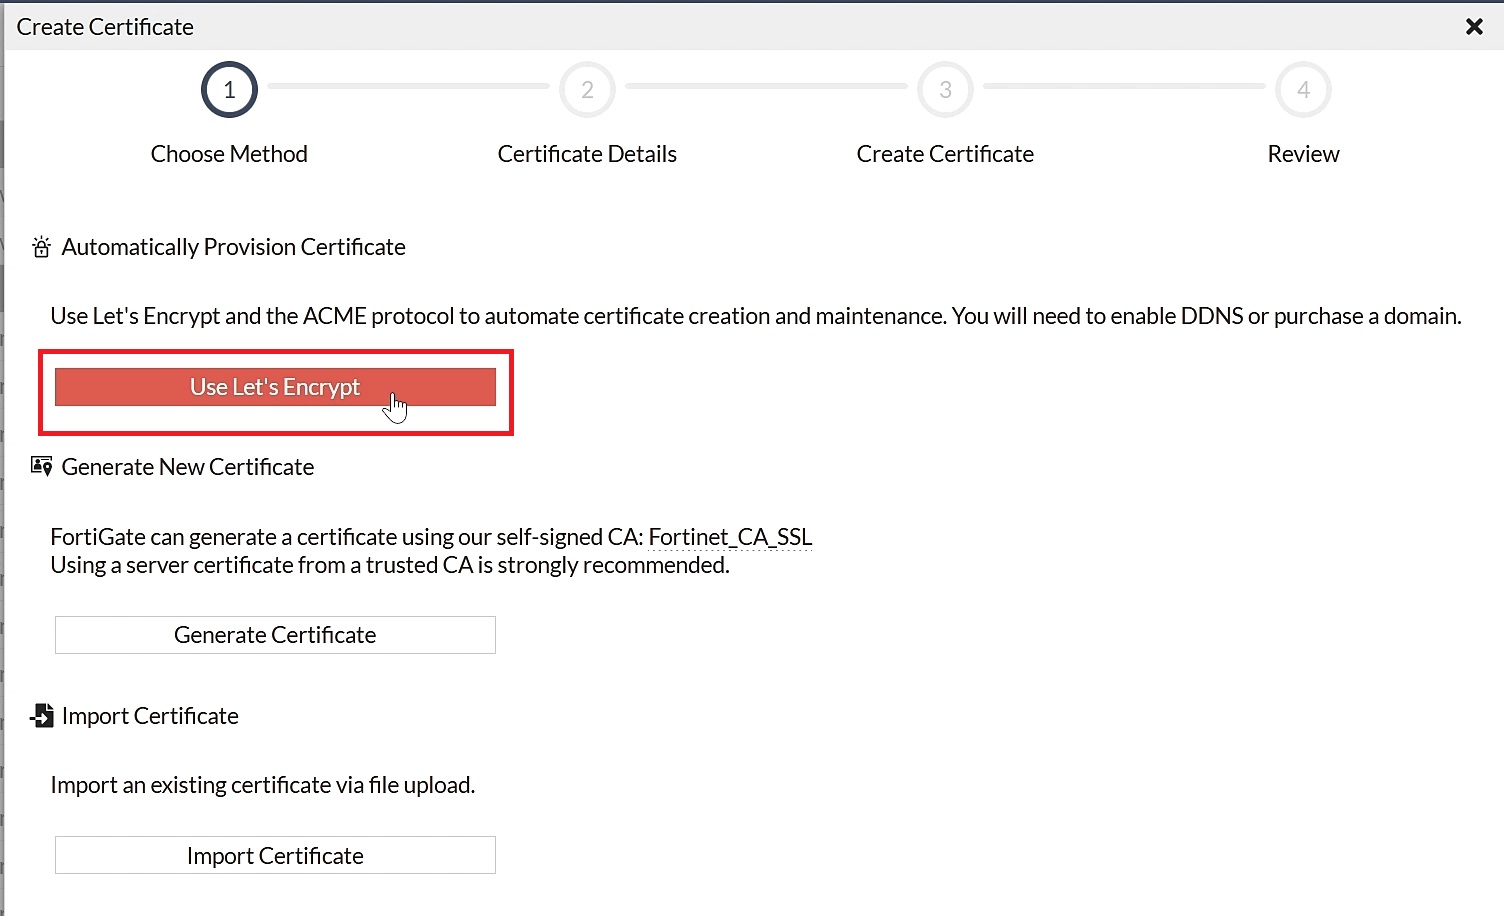This screenshot has width=1504, height=916.
Task: Open the Fortinet_CA_SSL link
Action: [730, 537]
